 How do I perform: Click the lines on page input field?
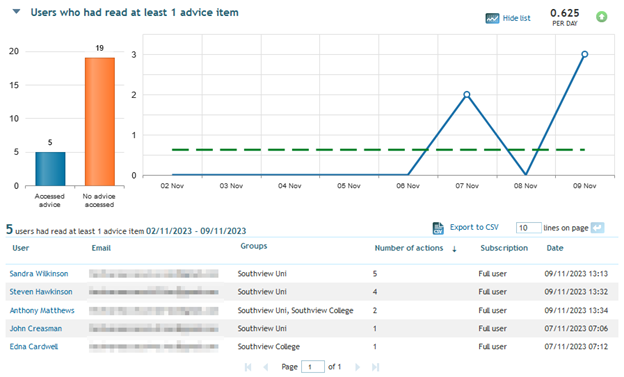pos(528,228)
